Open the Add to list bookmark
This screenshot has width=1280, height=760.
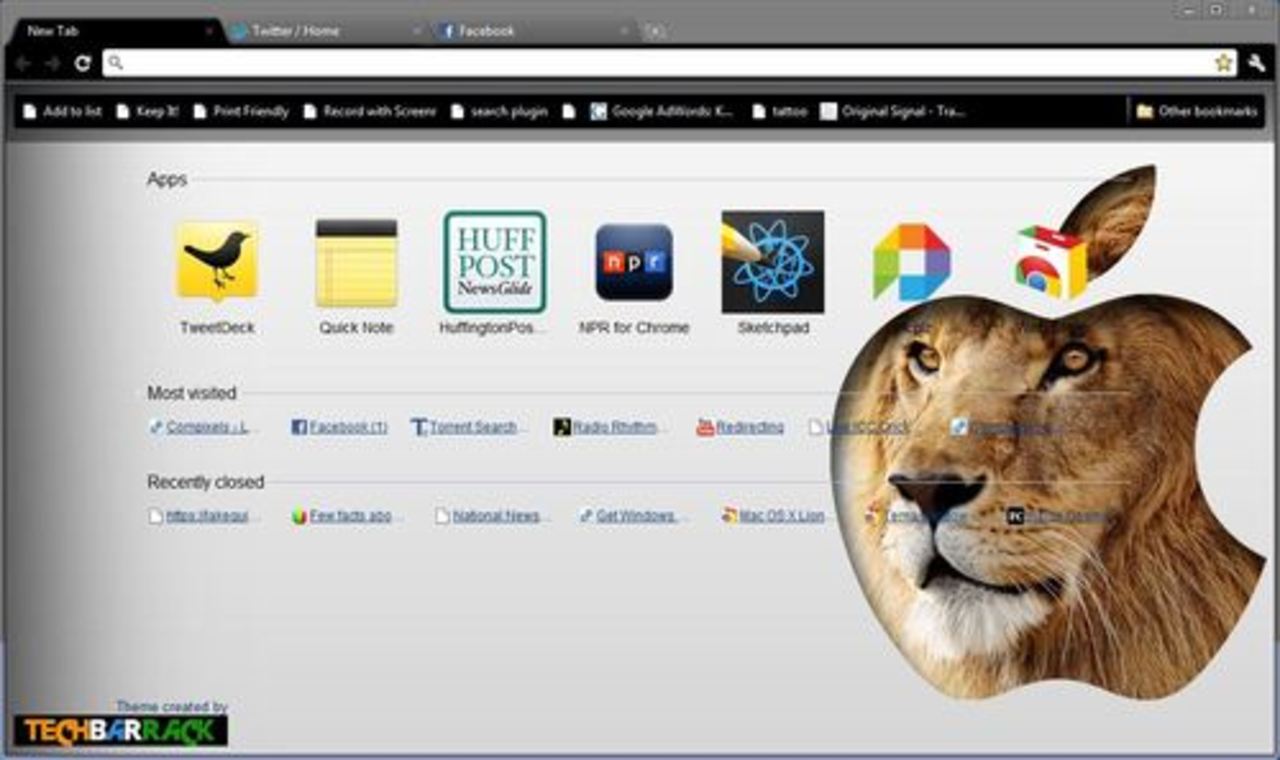pyautogui.click(x=62, y=112)
